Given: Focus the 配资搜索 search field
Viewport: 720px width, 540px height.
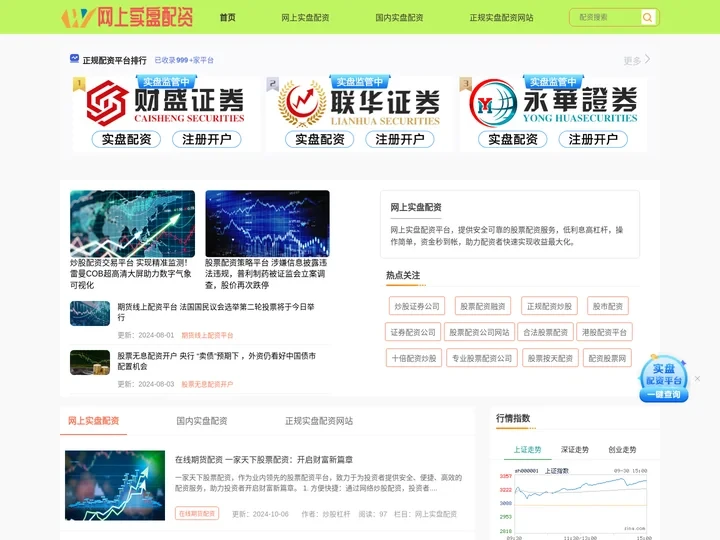Looking at the screenshot, I should point(605,17).
